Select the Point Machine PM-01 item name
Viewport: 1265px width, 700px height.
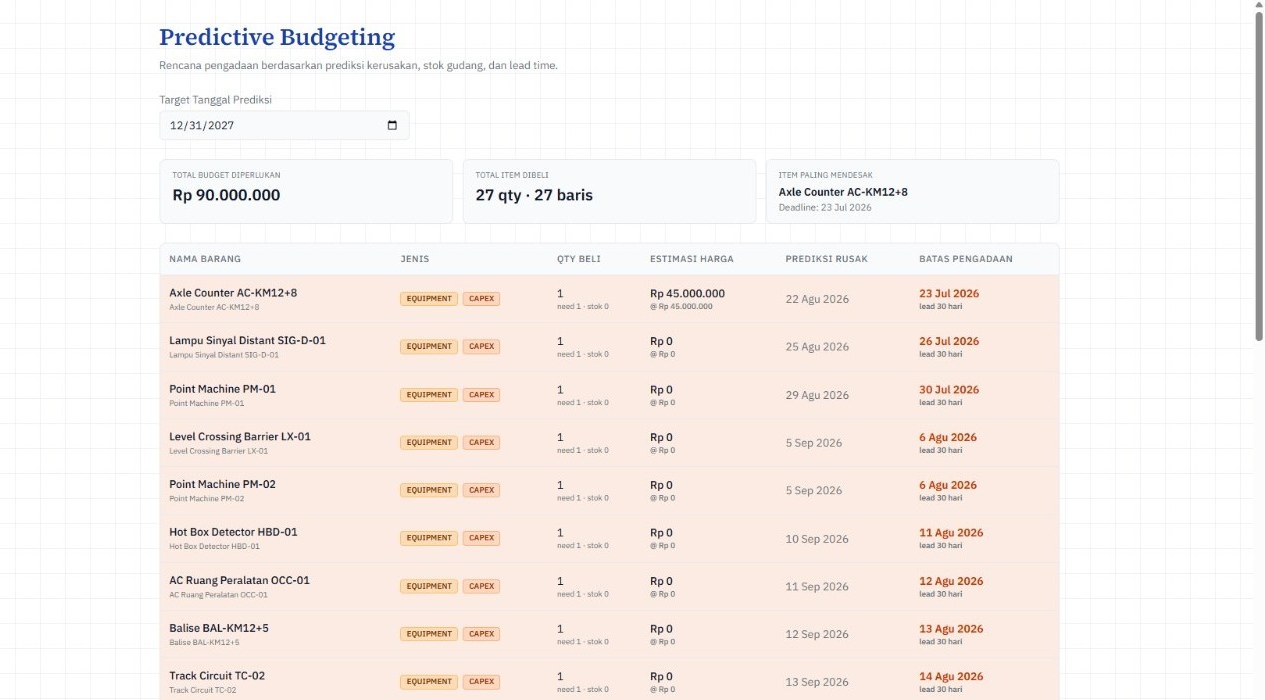pyautogui.click(x=222, y=388)
